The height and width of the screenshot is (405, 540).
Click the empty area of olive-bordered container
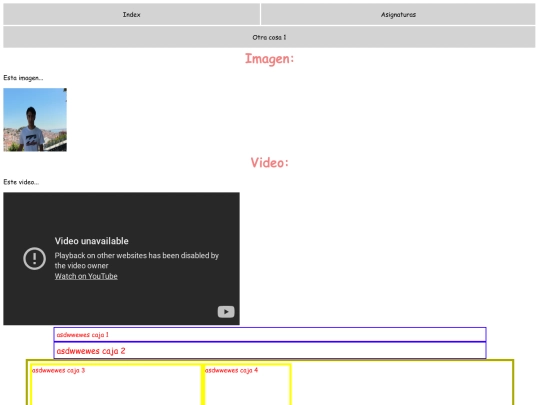pyautogui.click(x=401, y=384)
